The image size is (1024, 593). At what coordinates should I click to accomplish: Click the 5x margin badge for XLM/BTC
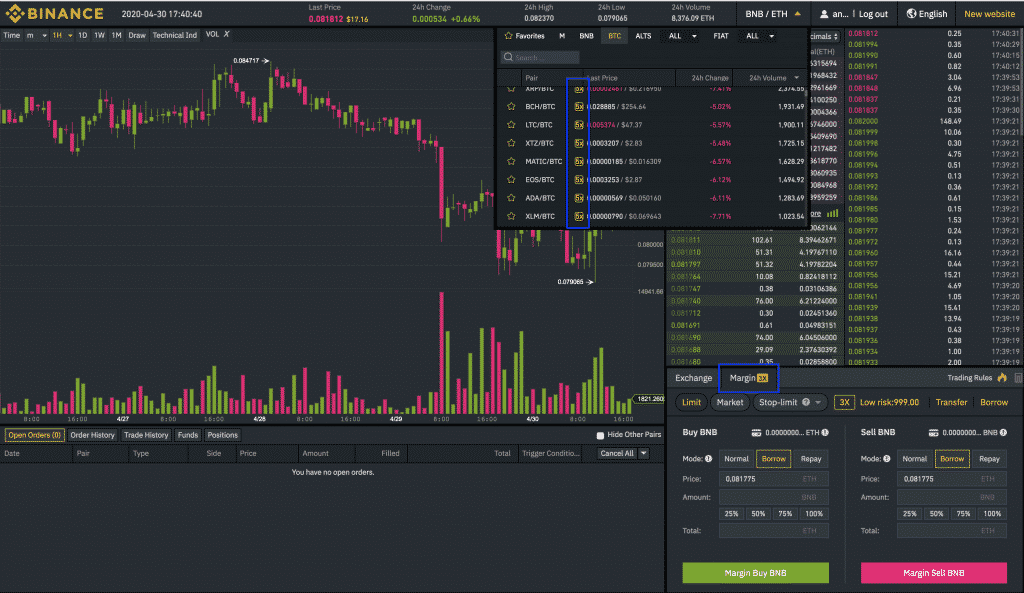coord(579,216)
